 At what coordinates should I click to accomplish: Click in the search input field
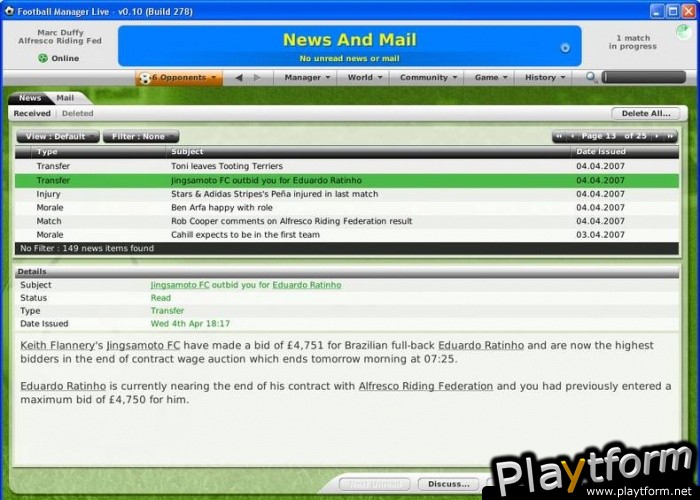pyautogui.click(x=643, y=77)
